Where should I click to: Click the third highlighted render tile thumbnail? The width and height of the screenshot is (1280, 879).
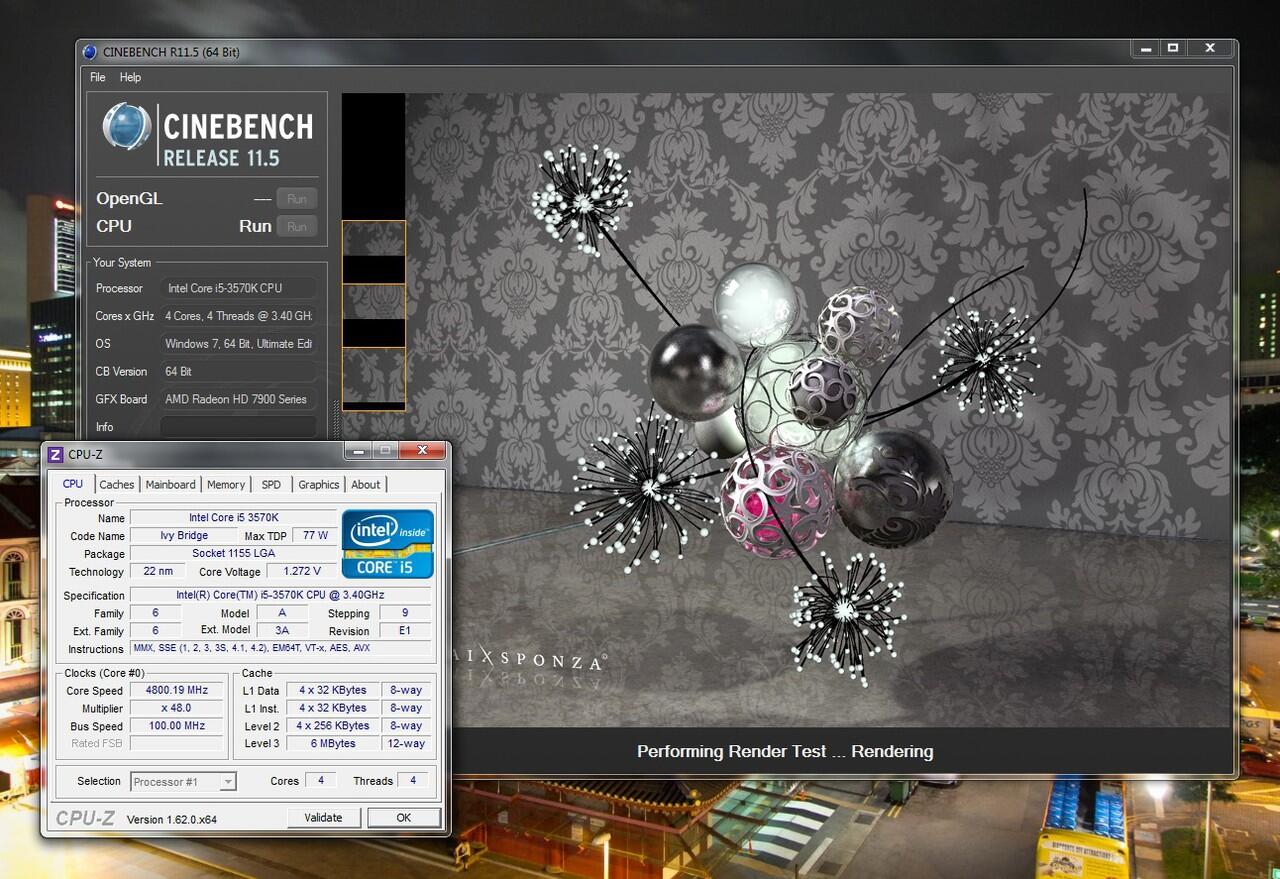(374, 380)
